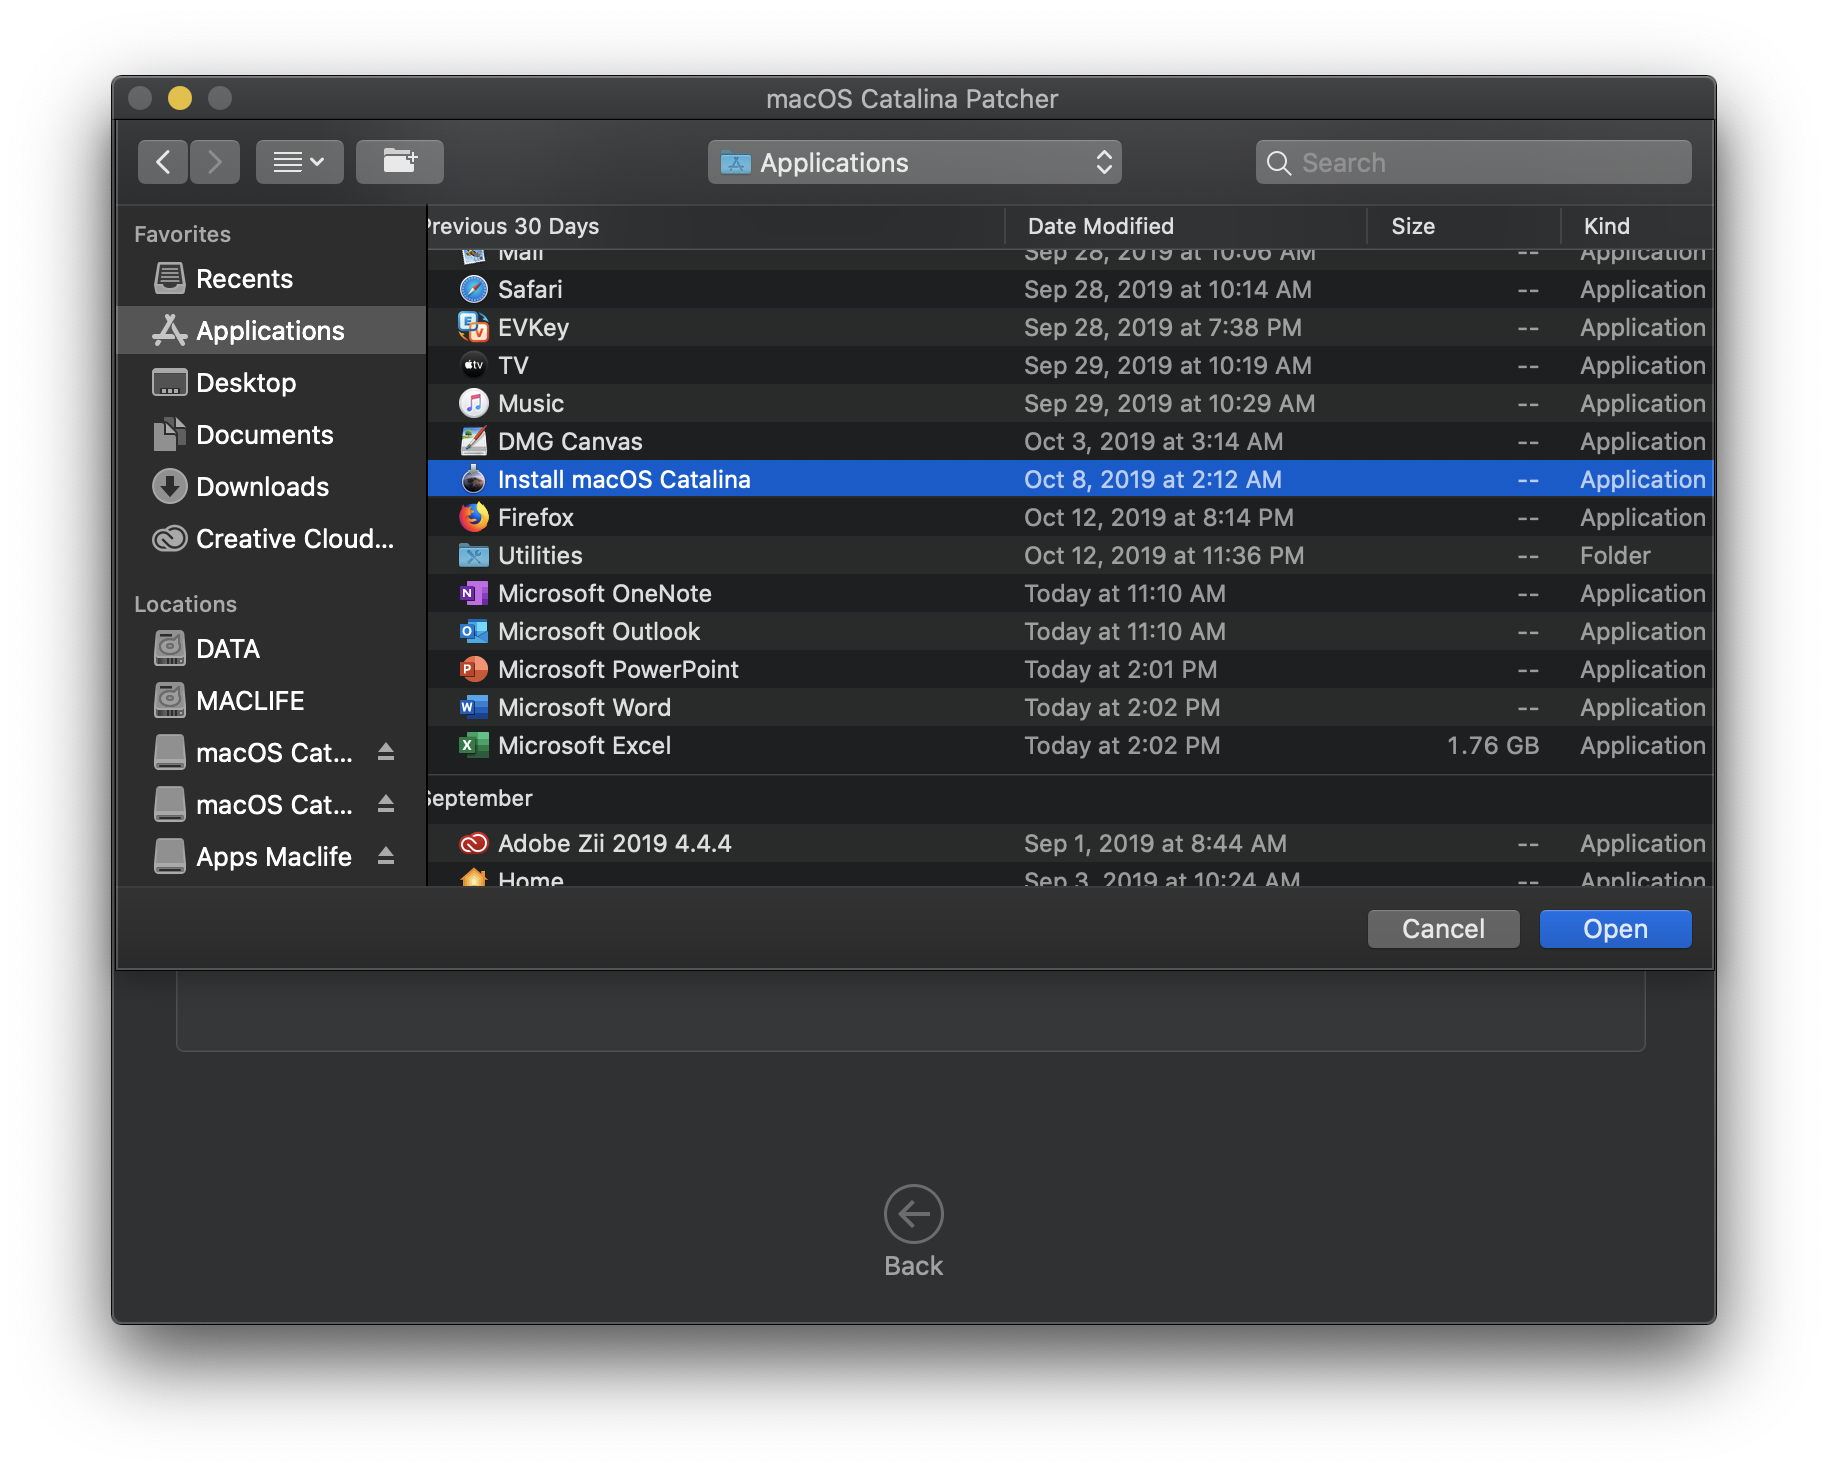1828x1472 pixels.
Task: Select the Microsoft Excel icon
Action: coord(474,745)
